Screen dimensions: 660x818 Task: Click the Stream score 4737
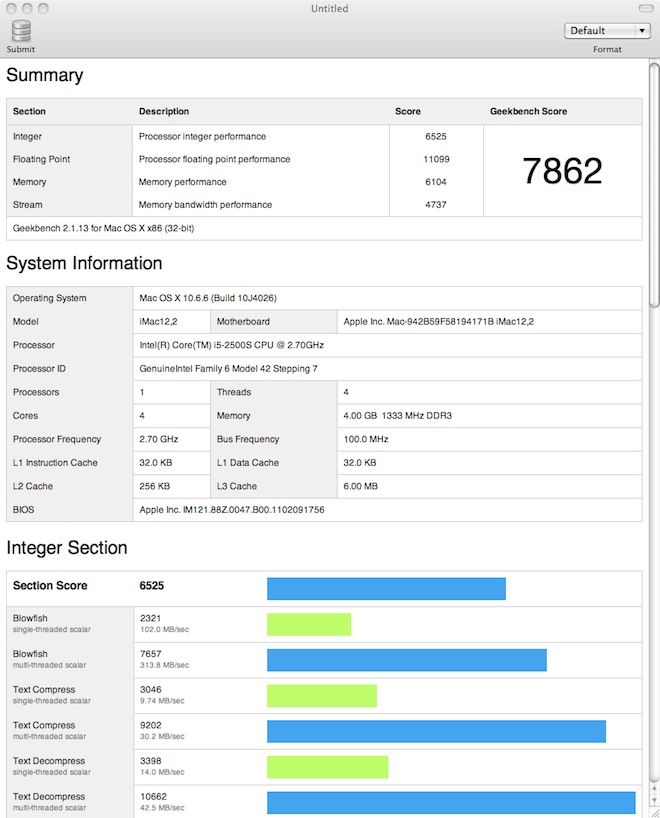point(436,205)
